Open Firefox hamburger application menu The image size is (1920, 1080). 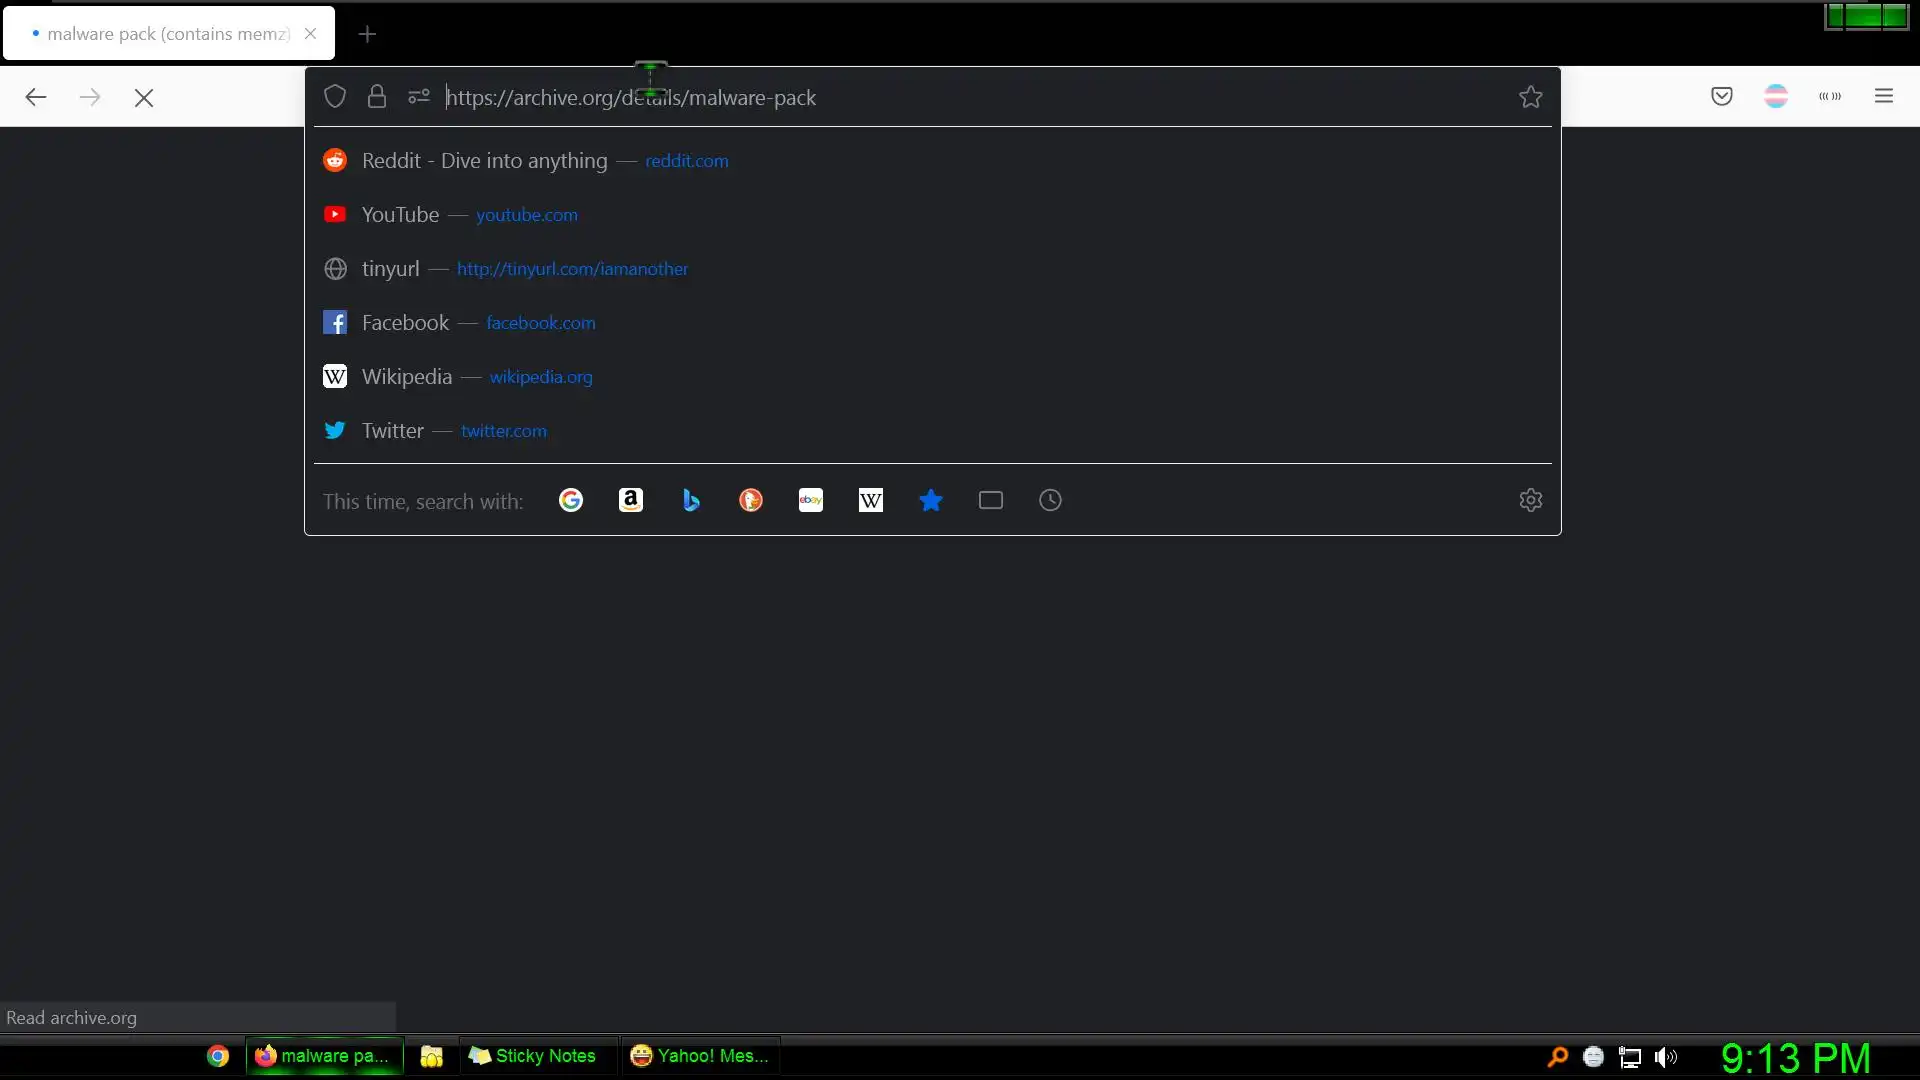(1884, 97)
